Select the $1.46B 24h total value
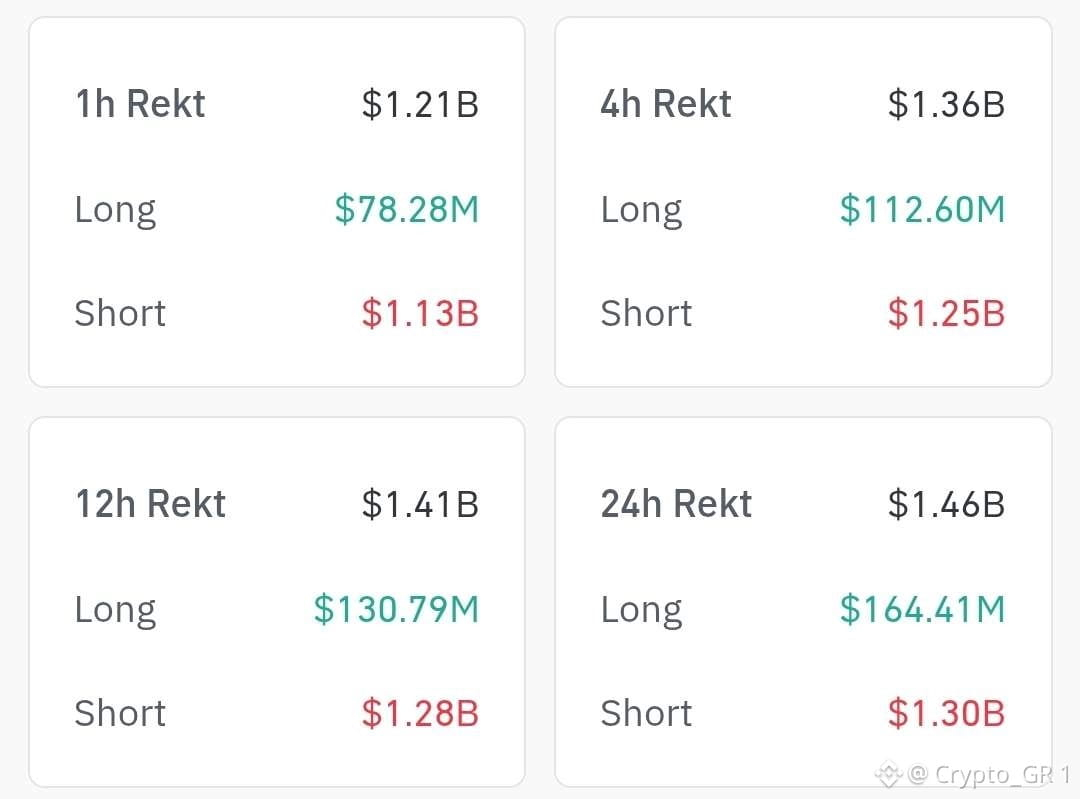The height and width of the screenshot is (799, 1080). 946,504
